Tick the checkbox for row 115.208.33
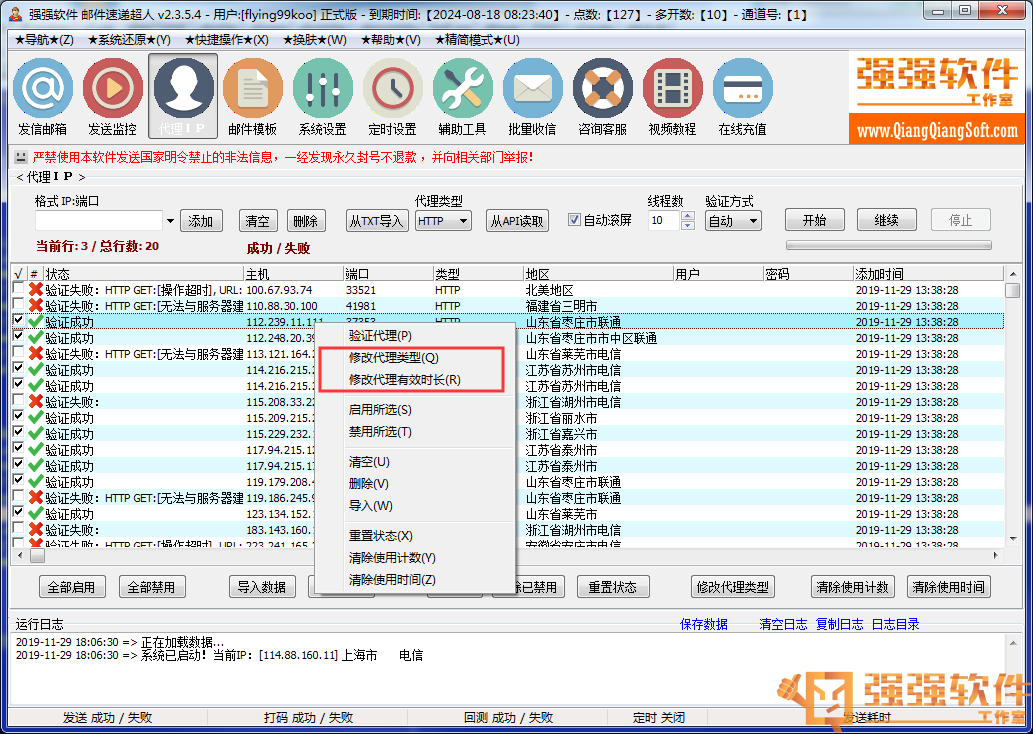This screenshot has height=734, width=1033. (x=18, y=401)
